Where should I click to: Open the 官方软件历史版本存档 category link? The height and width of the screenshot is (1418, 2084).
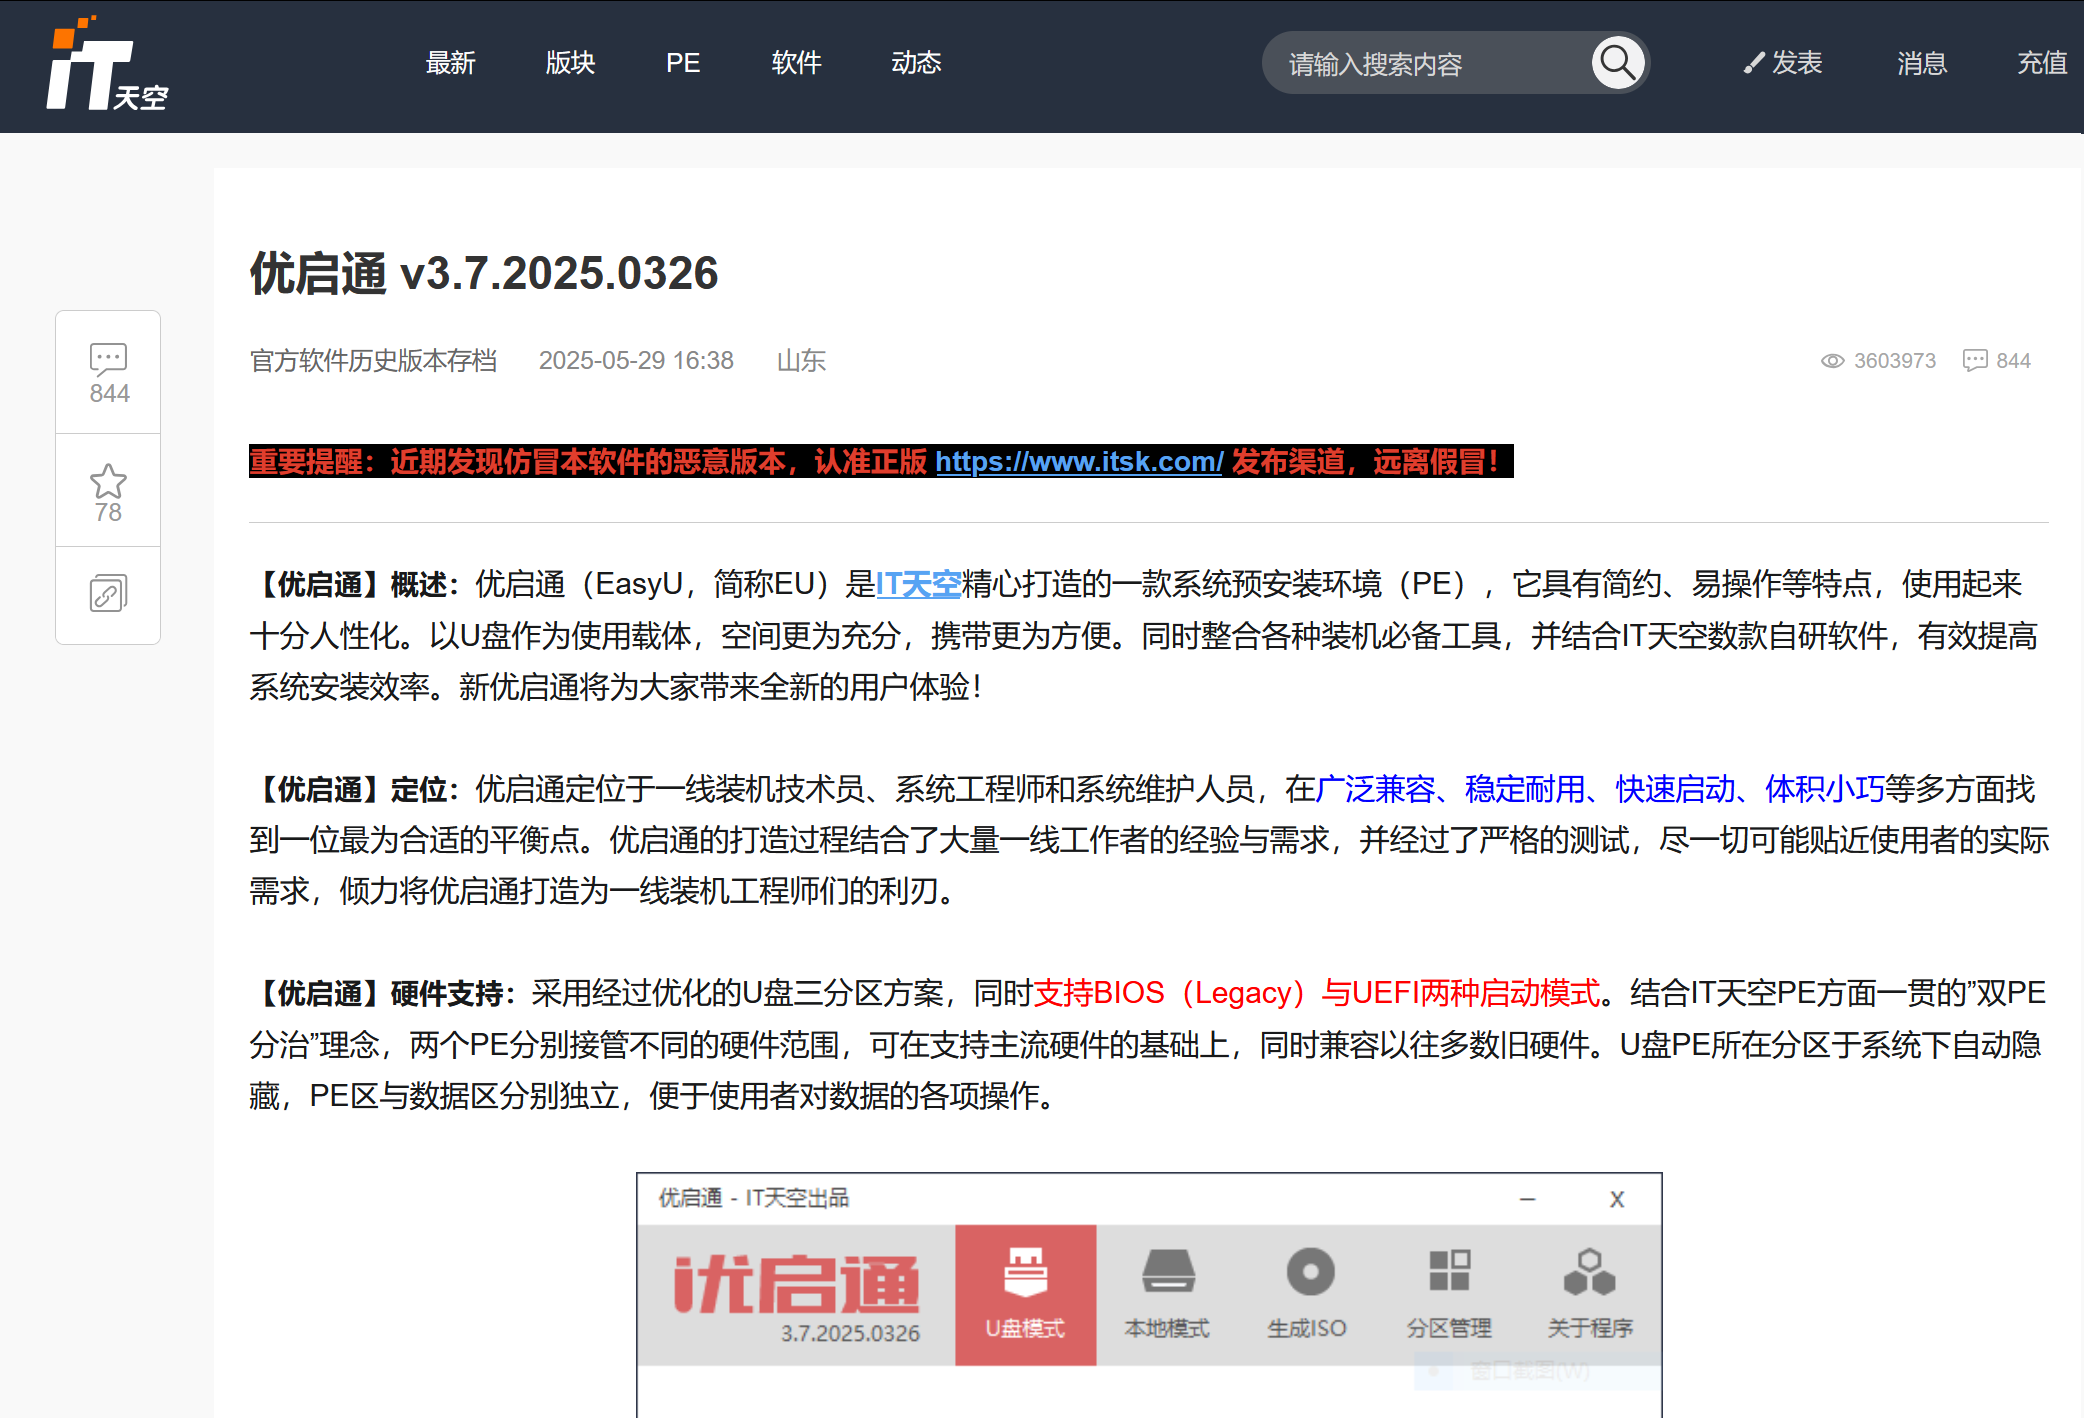click(373, 361)
